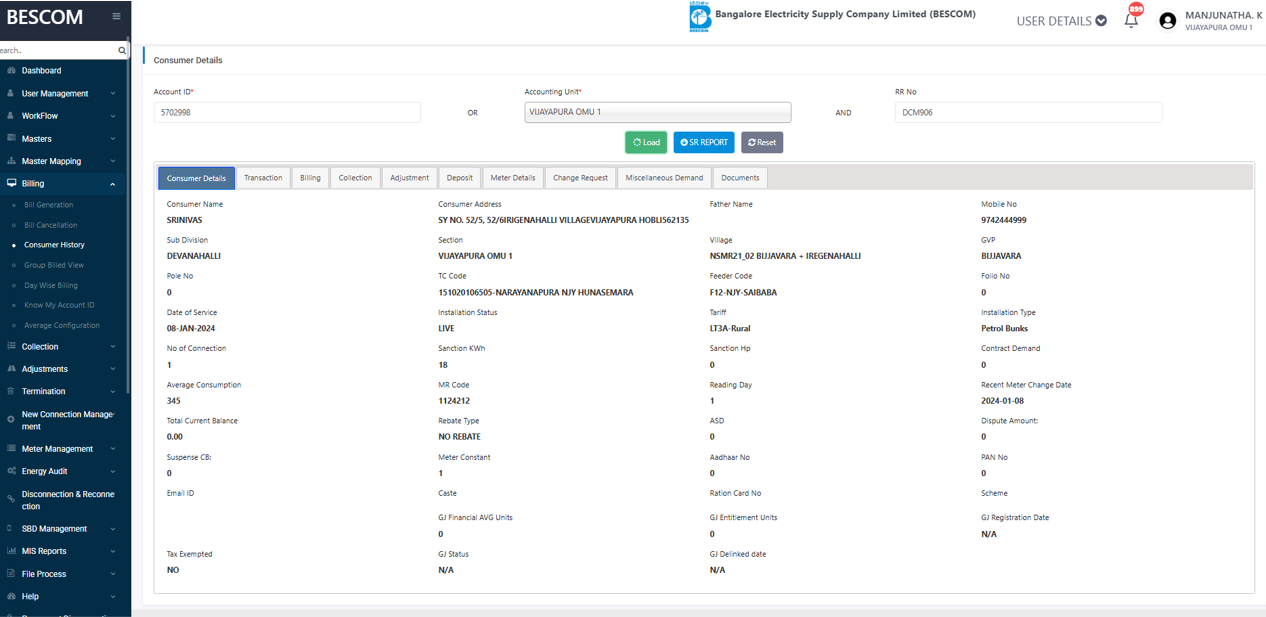
Task: Collapse the Billing menu chevron
Action: point(113,184)
